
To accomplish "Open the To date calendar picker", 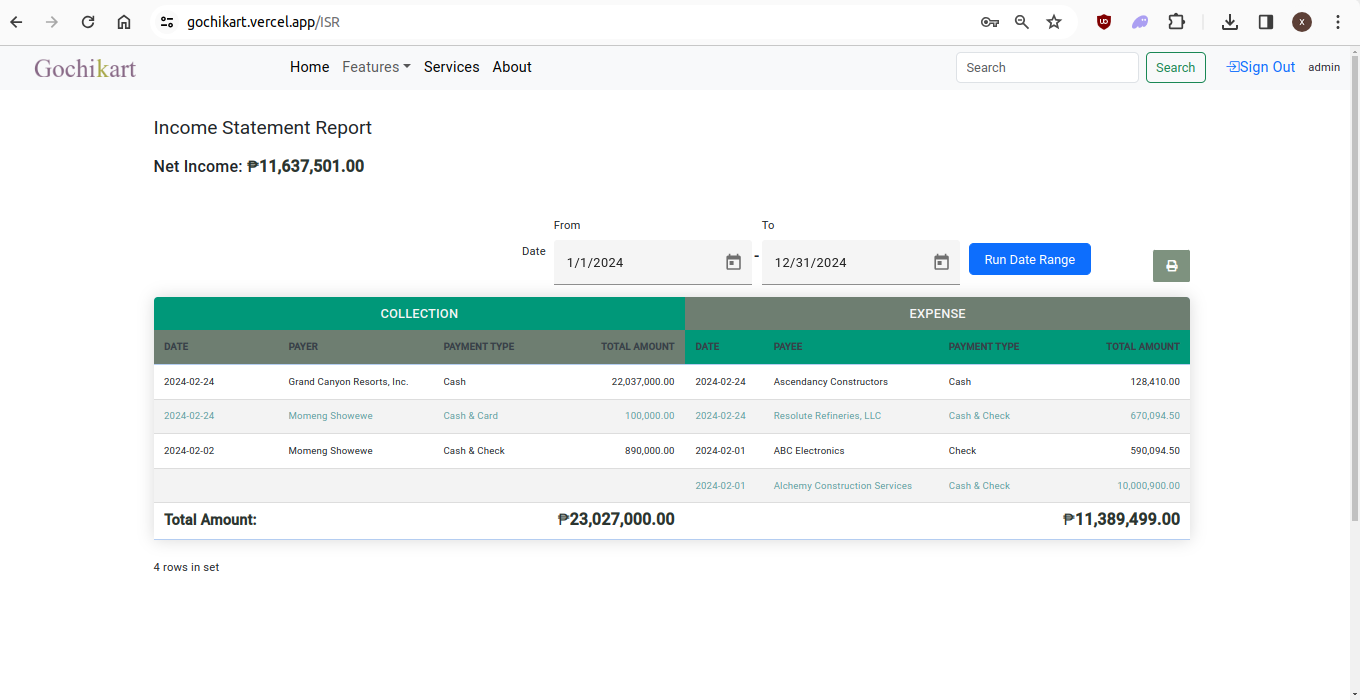I will click(x=941, y=262).
